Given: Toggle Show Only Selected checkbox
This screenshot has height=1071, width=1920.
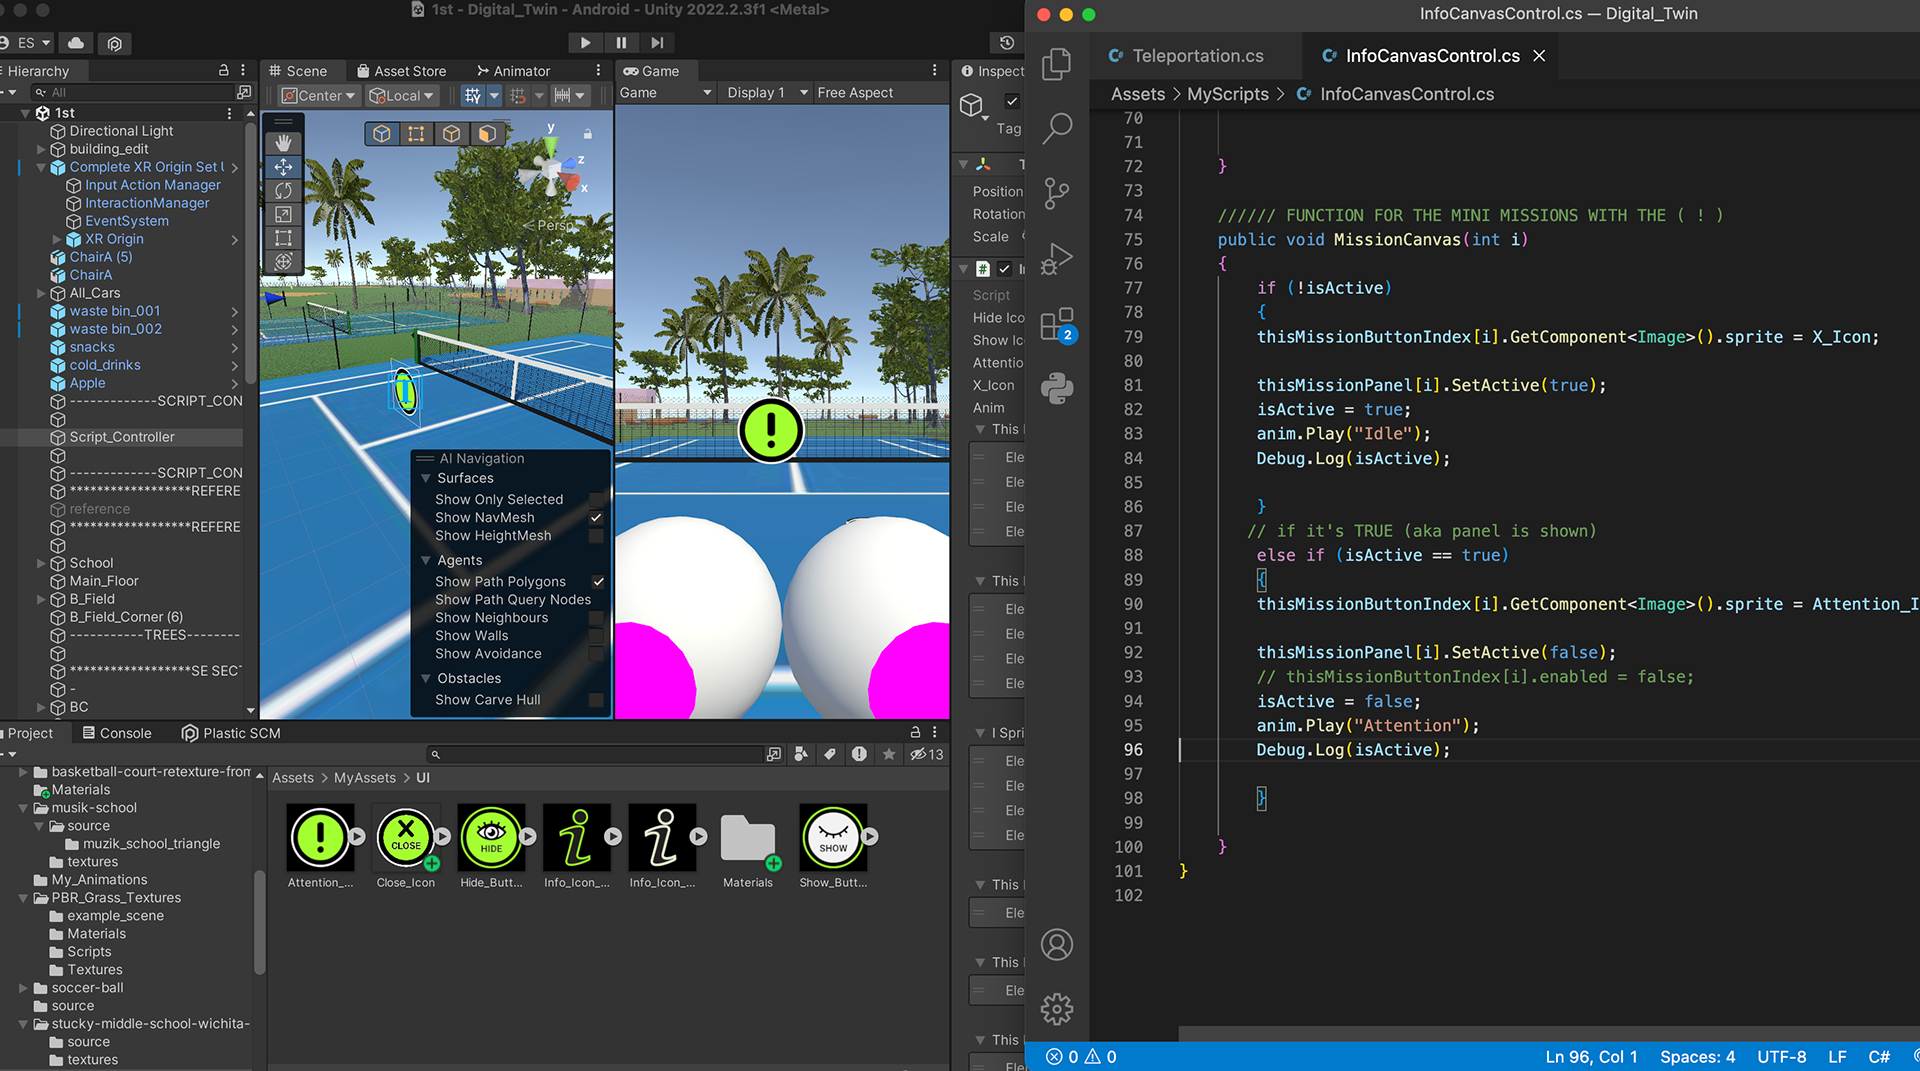Looking at the screenshot, I should [x=597, y=500].
